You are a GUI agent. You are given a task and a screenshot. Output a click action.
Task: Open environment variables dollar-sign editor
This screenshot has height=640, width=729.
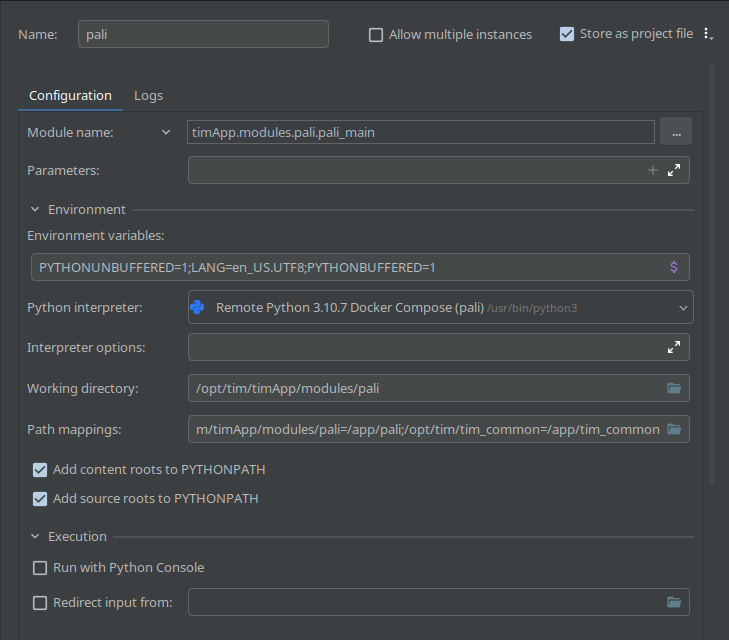click(674, 268)
